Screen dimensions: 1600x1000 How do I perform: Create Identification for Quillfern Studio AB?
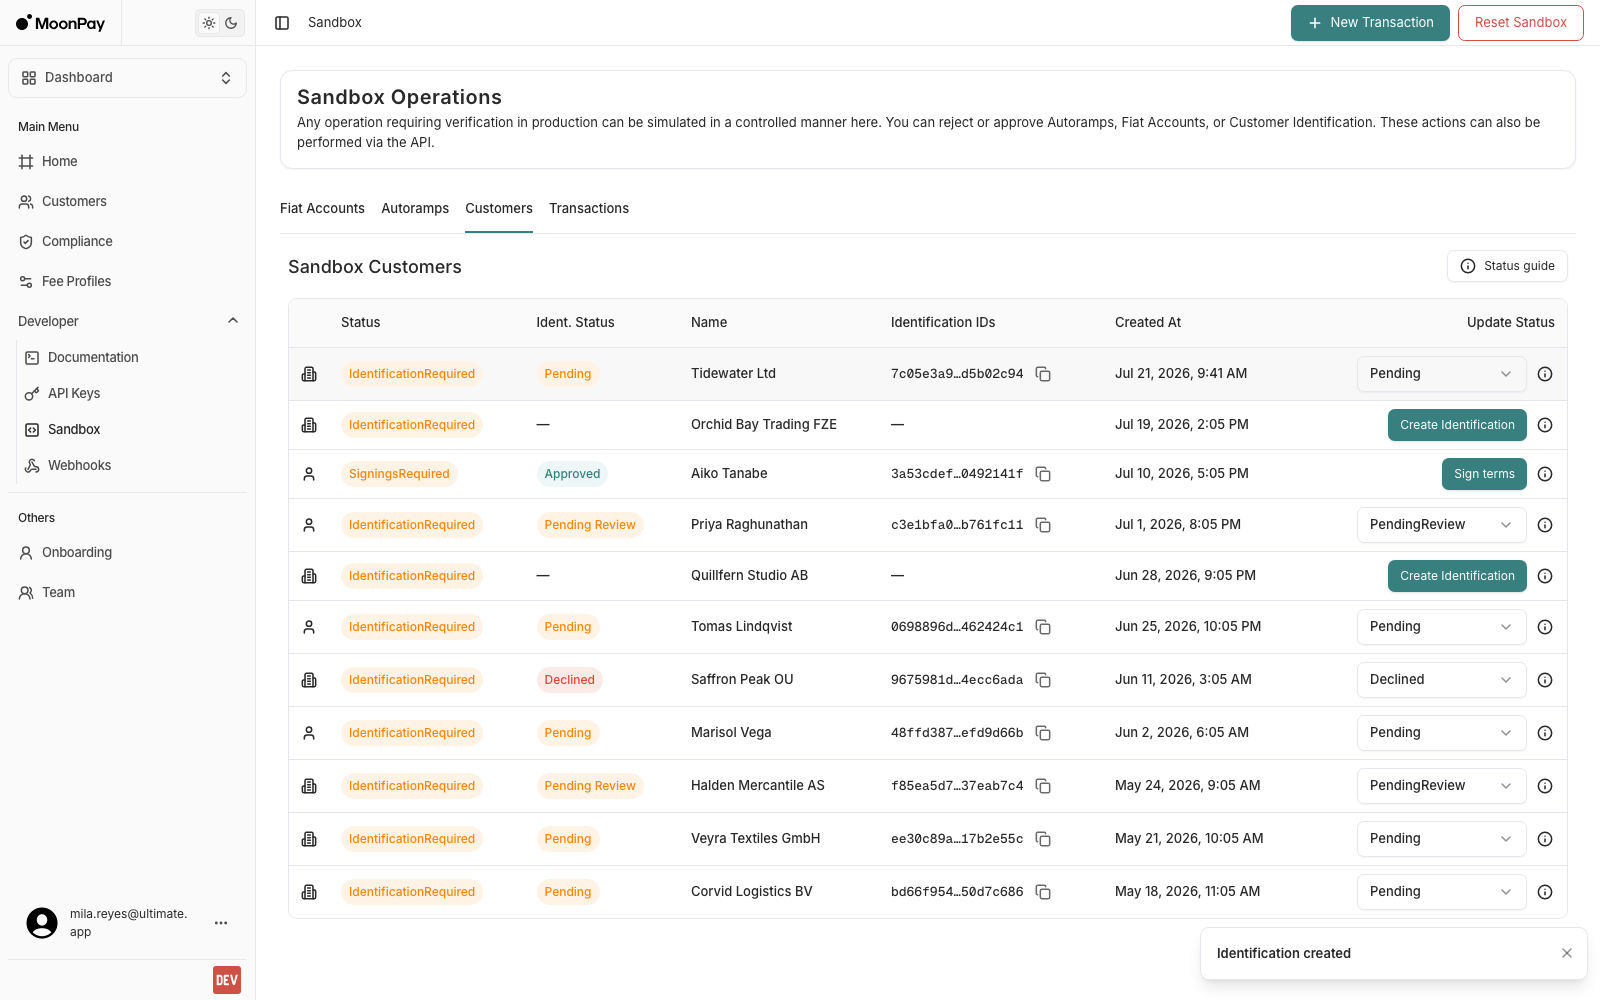coord(1457,576)
